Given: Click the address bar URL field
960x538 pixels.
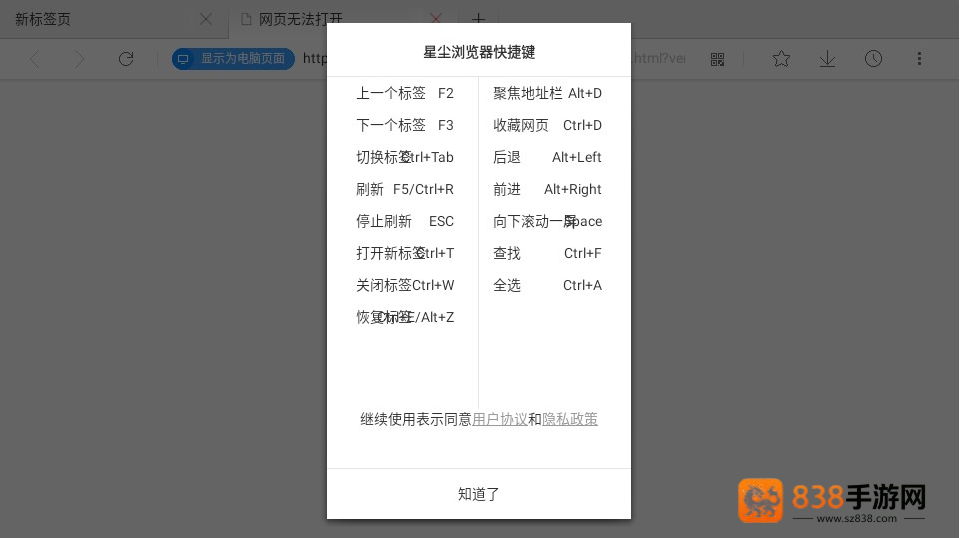Looking at the screenshot, I should click(493, 59).
